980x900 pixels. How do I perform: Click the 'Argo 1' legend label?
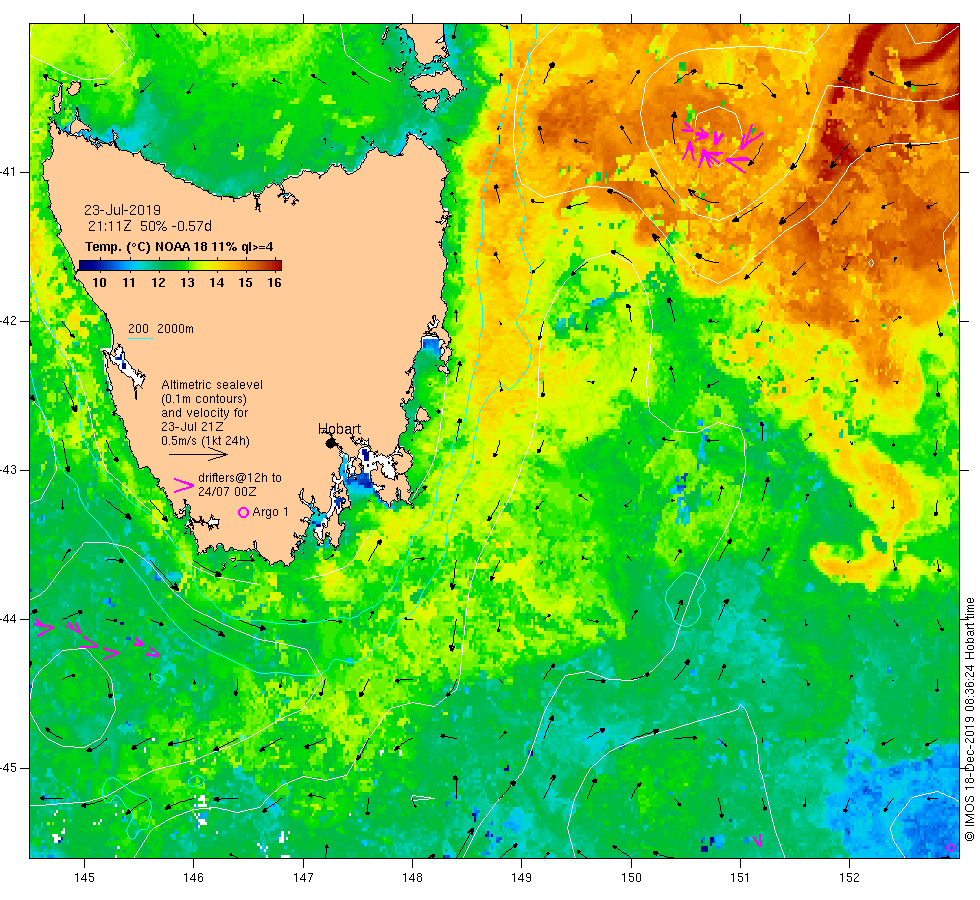[271, 512]
